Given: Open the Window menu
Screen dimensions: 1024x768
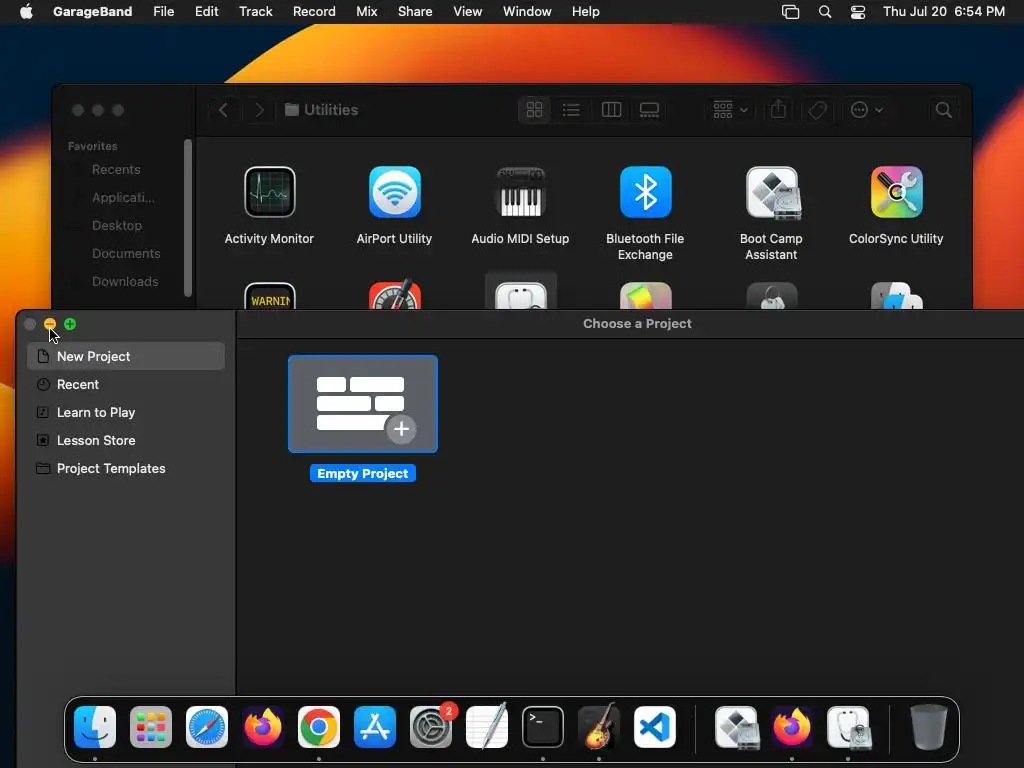Looking at the screenshot, I should [x=527, y=12].
